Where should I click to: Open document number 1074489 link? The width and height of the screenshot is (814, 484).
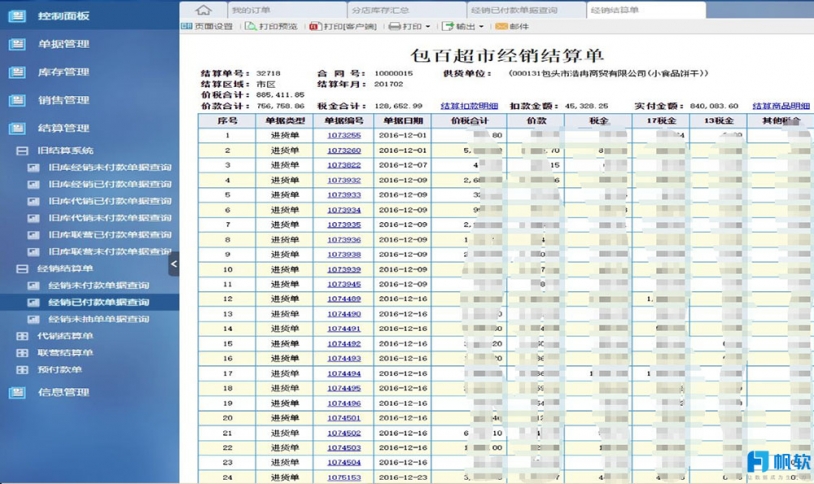point(344,299)
